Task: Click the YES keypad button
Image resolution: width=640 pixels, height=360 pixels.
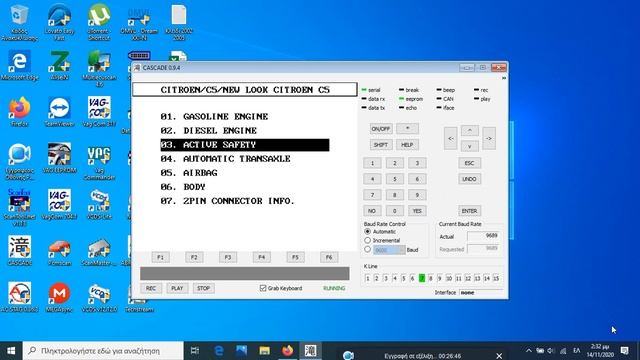Action: [x=417, y=211]
